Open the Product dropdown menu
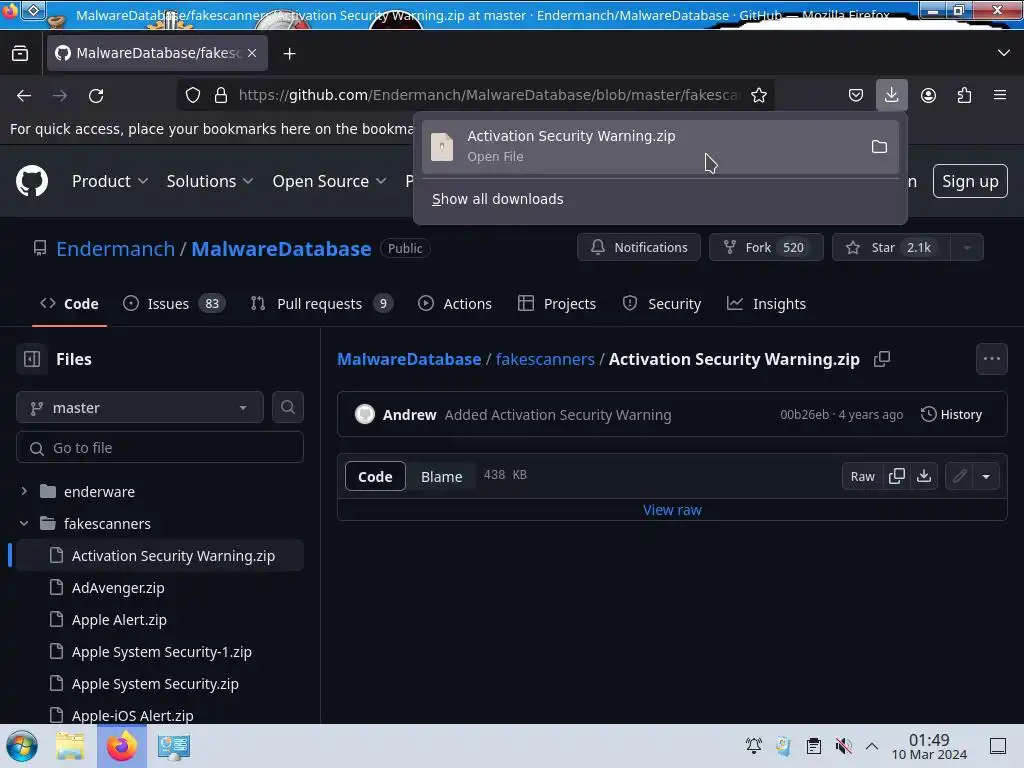 click(110, 181)
